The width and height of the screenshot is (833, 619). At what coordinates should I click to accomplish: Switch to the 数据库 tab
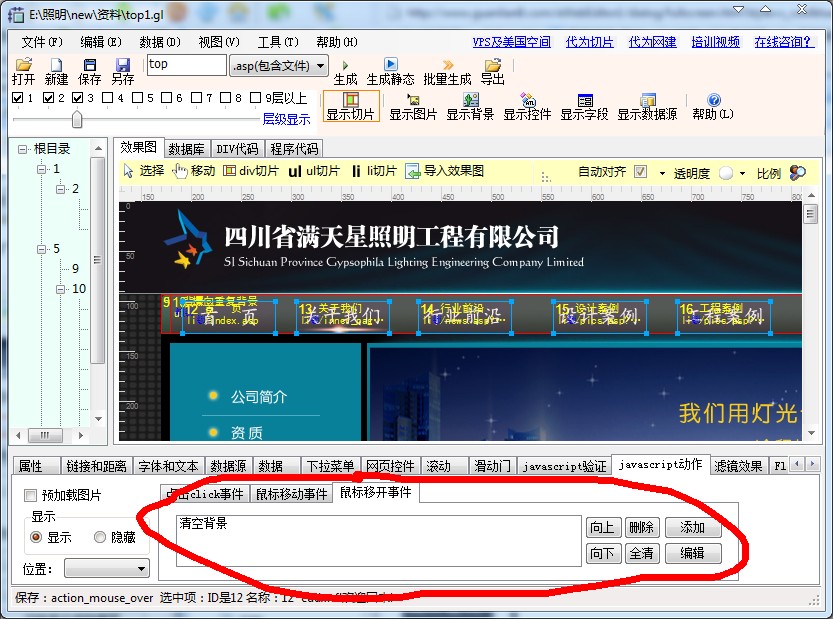tap(186, 149)
